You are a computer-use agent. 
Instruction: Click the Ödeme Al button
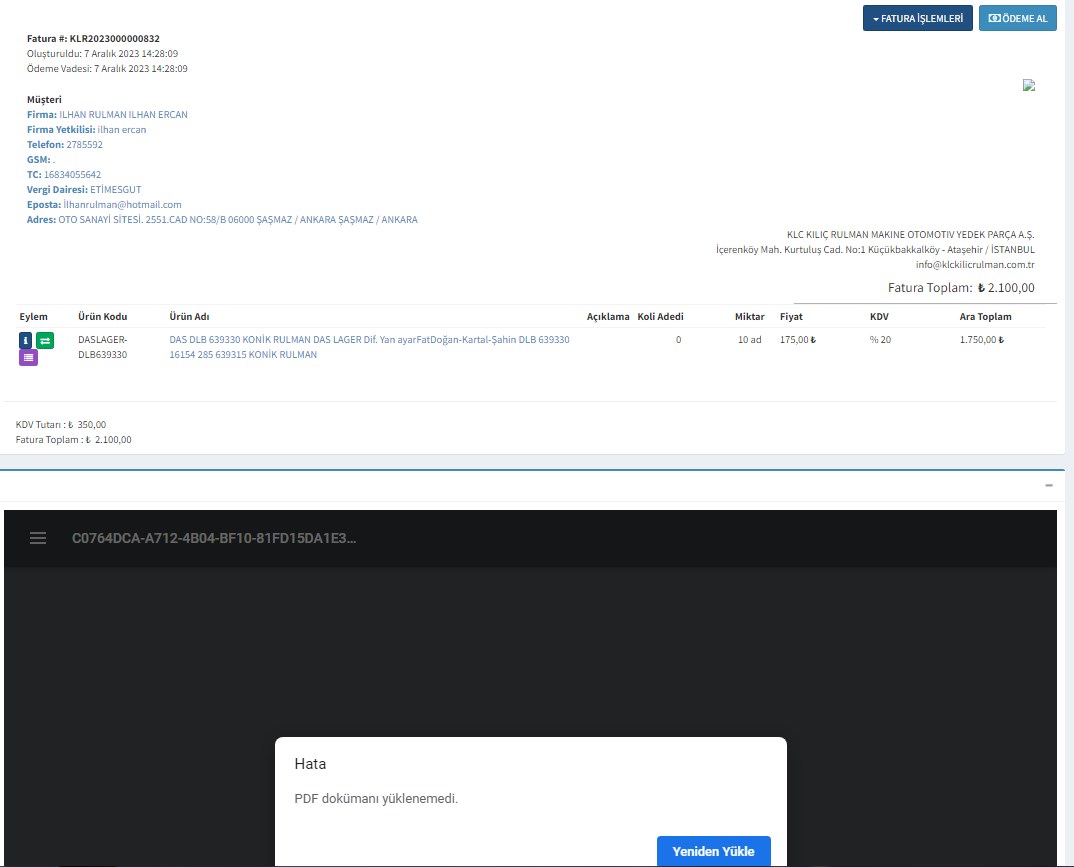[1017, 18]
